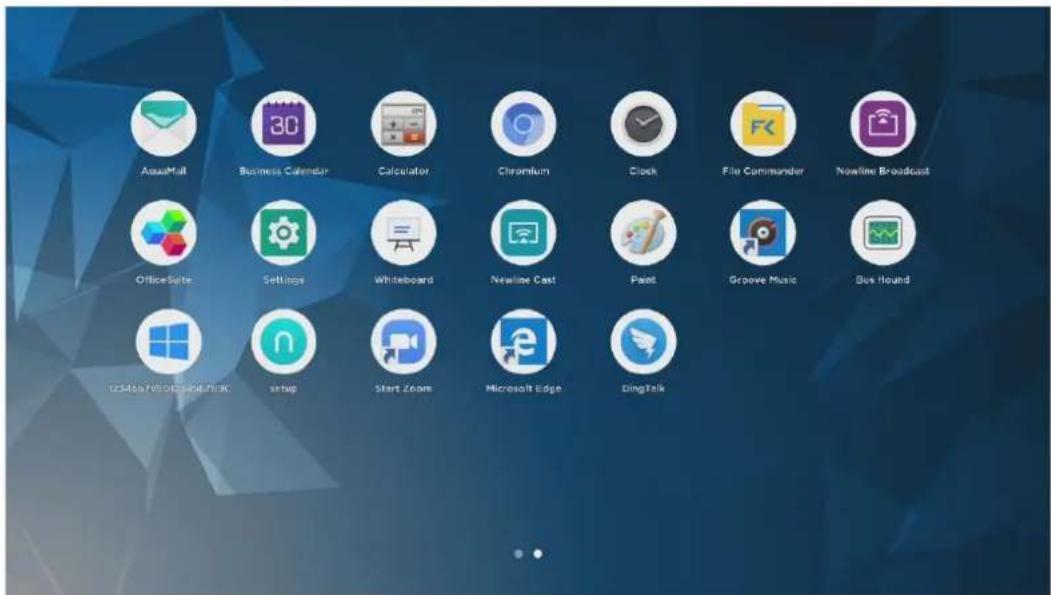Click the "Chromium" label text

click(523, 171)
